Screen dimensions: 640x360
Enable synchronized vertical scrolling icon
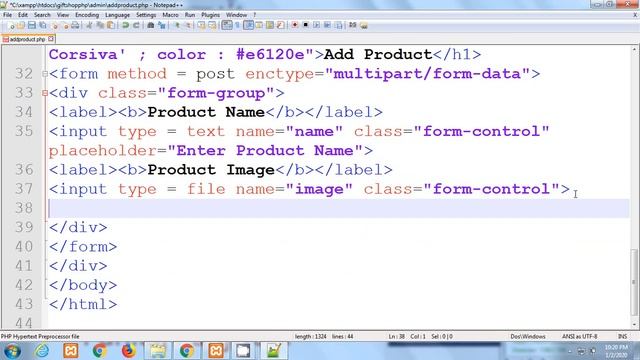[202, 25]
